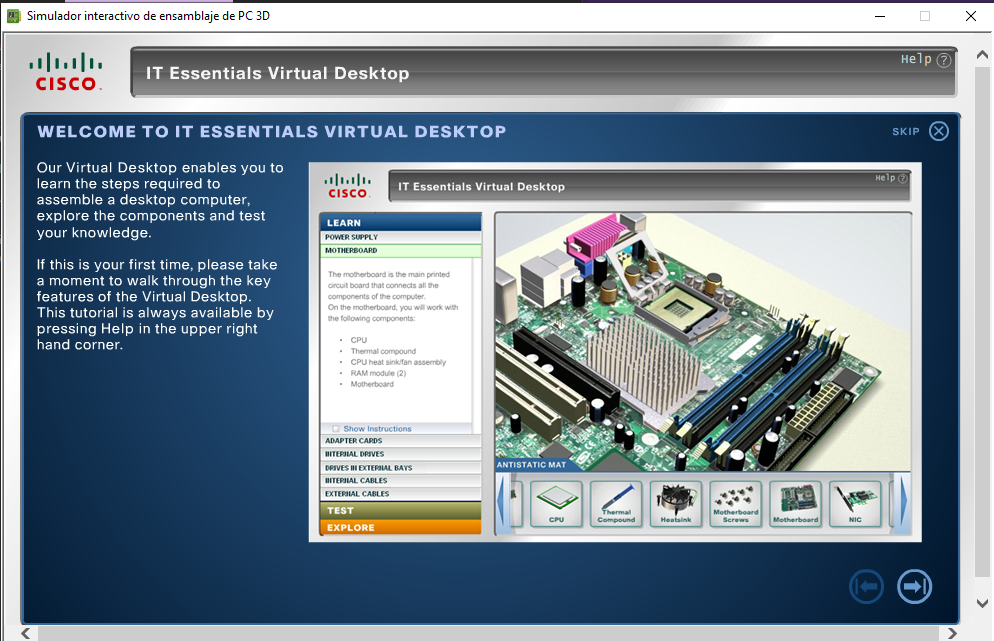994x641 pixels.
Task: Click the ANTISTATIC MAT label
Action: [x=531, y=465]
